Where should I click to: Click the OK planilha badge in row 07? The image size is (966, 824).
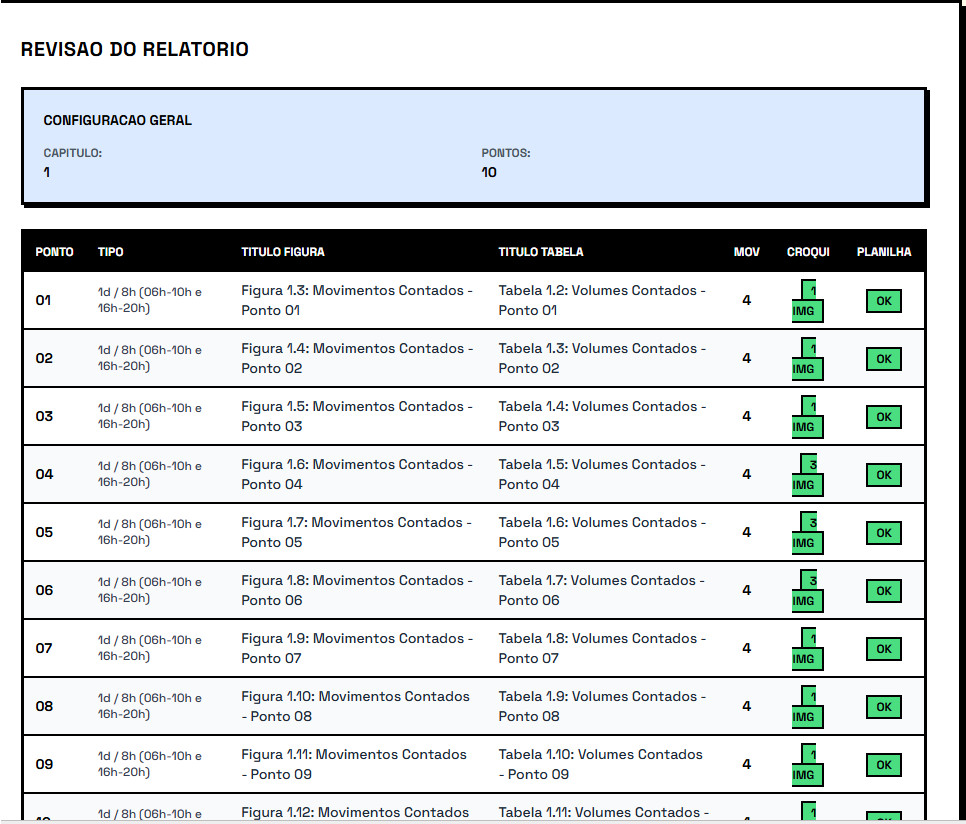coord(883,648)
